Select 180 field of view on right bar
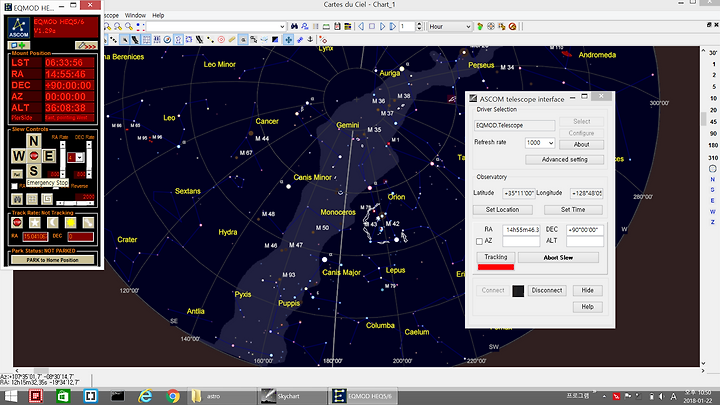The image size is (720, 405). (x=713, y=145)
